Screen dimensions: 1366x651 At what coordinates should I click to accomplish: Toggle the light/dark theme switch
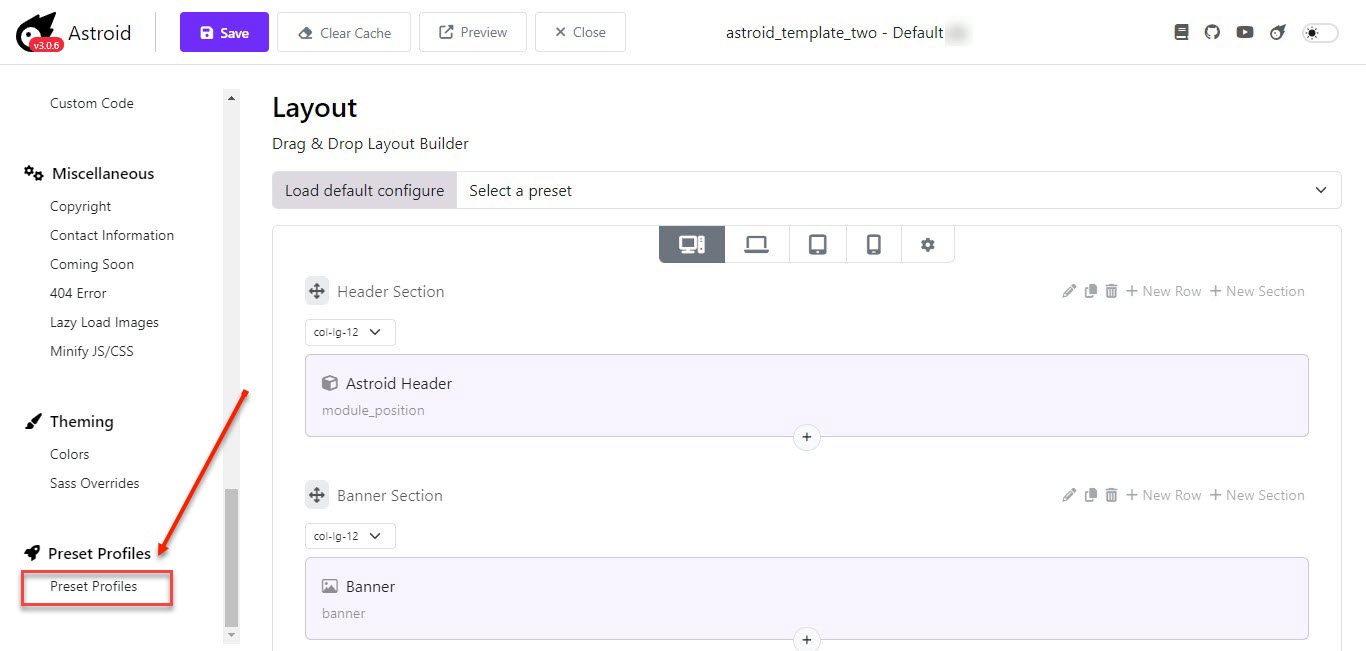[1319, 33]
